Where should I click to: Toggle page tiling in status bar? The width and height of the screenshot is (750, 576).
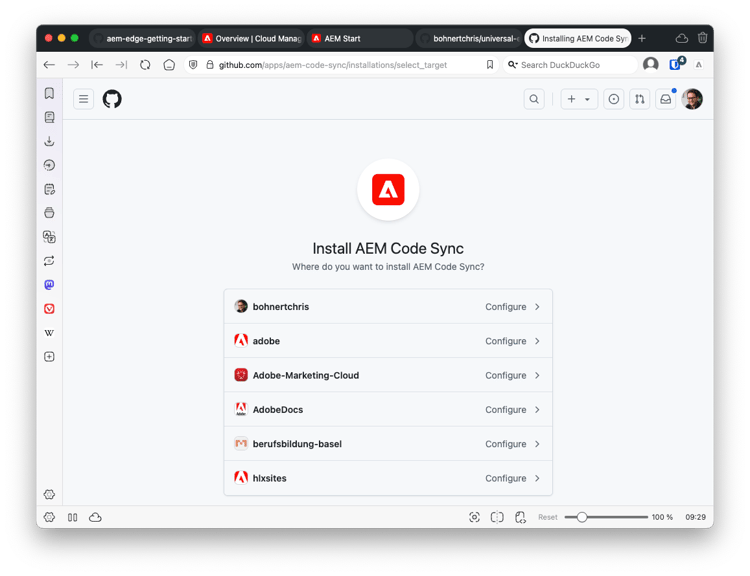click(497, 517)
